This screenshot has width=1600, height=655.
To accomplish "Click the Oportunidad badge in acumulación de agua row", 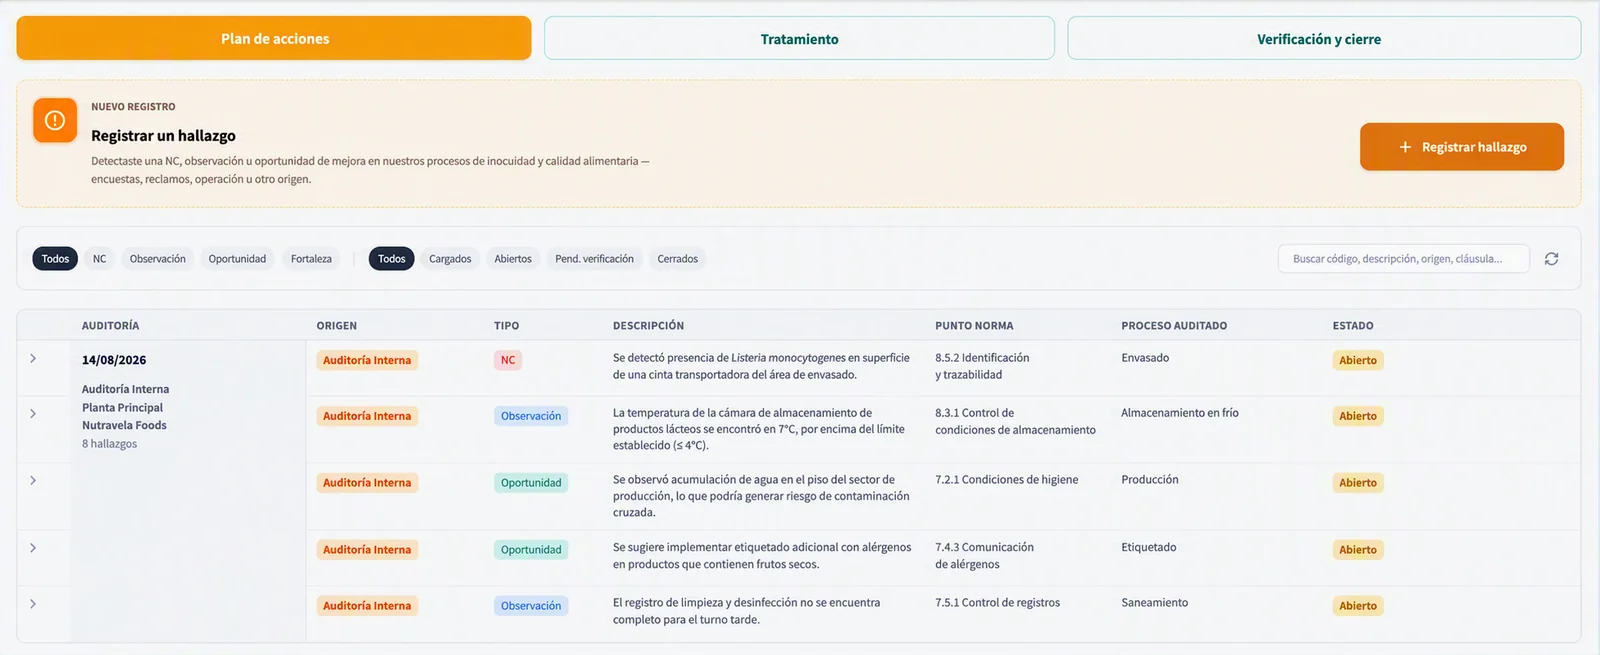I will click(x=531, y=483).
